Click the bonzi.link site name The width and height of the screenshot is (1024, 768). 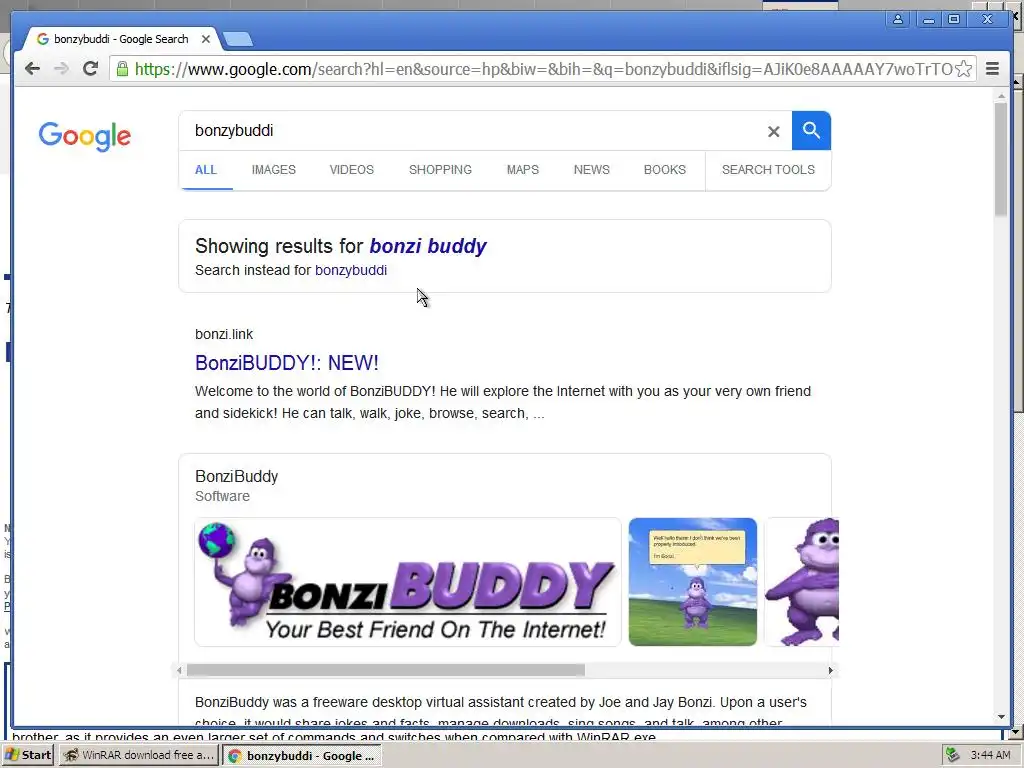tap(224, 334)
